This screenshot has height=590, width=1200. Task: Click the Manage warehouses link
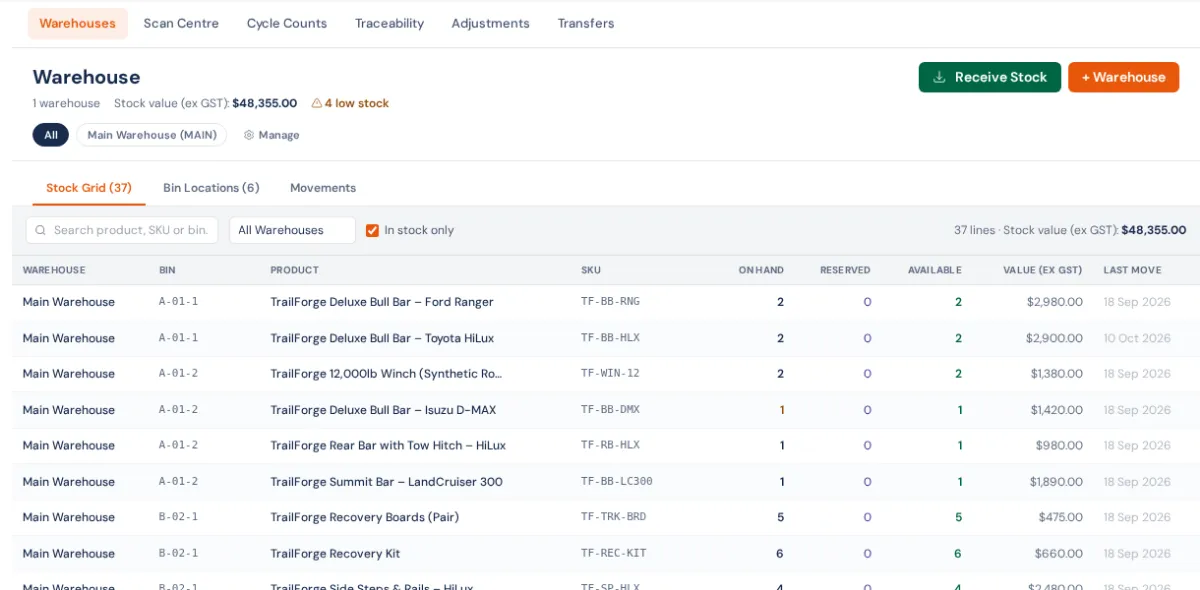coord(272,135)
